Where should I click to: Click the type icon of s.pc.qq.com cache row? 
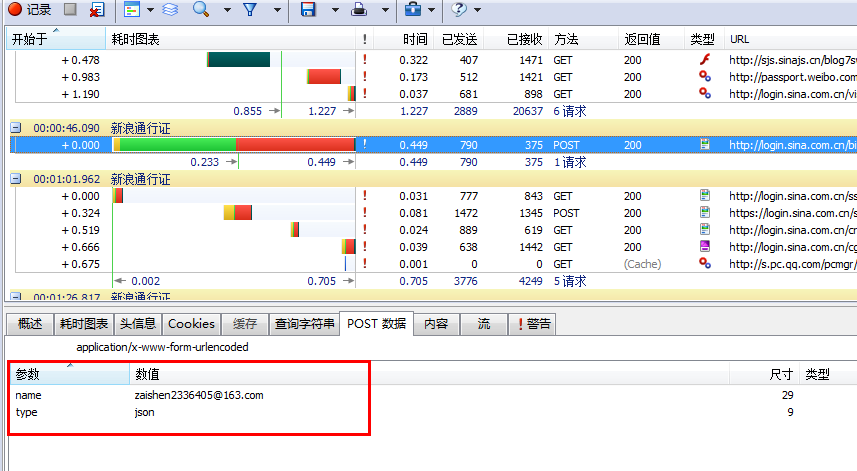pyautogui.click(x=705, y=263)
